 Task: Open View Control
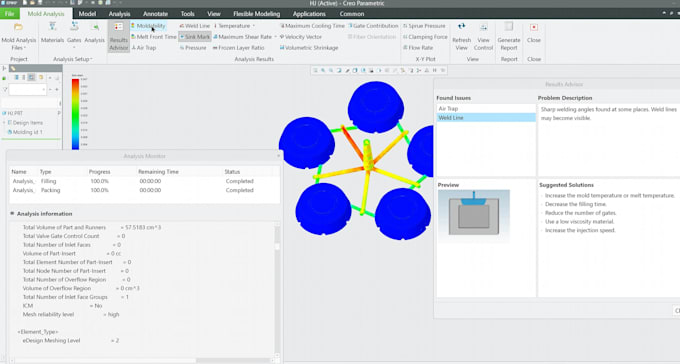483,36
